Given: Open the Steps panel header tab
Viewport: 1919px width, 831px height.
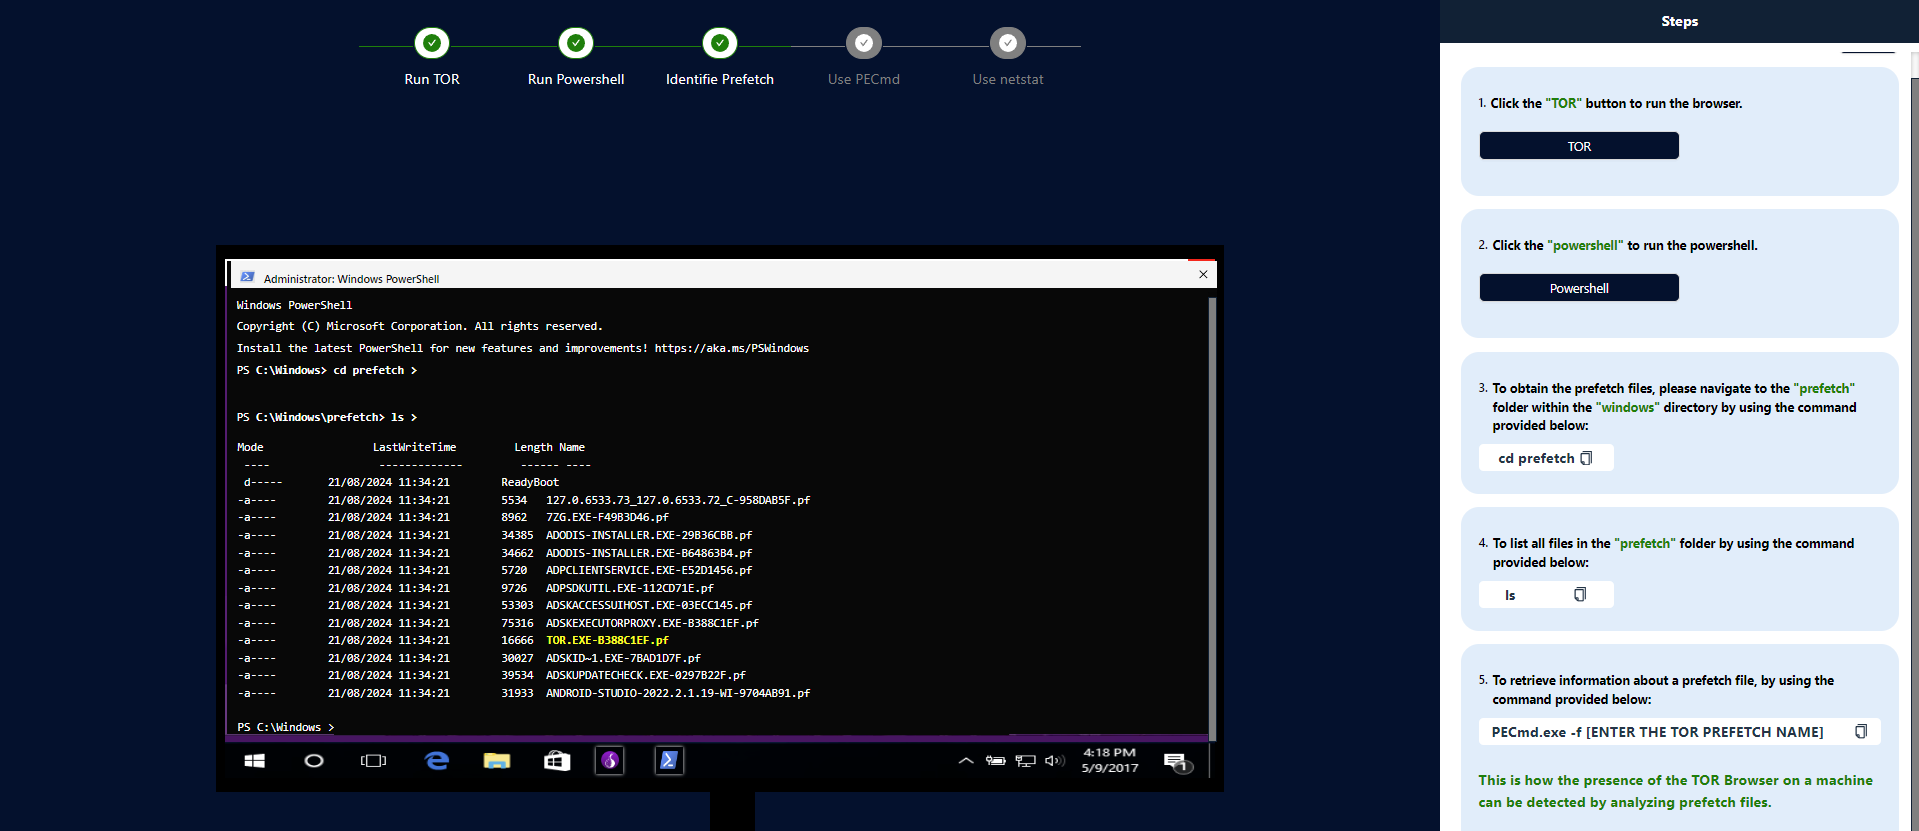Looking at the screenshot, I should pyautogui.click(x=1679, y=21).
